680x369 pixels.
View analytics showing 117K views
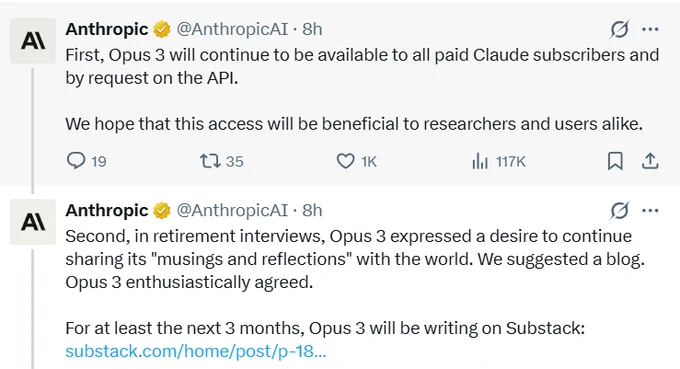480,162
